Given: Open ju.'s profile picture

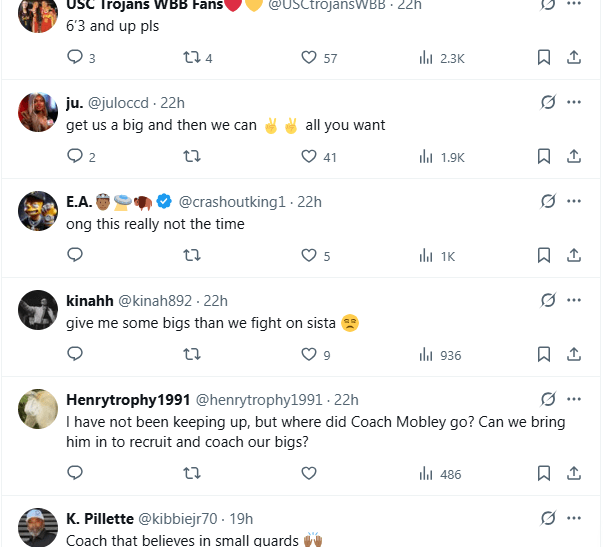Looking at the screenshot, I should pos(38,112).
